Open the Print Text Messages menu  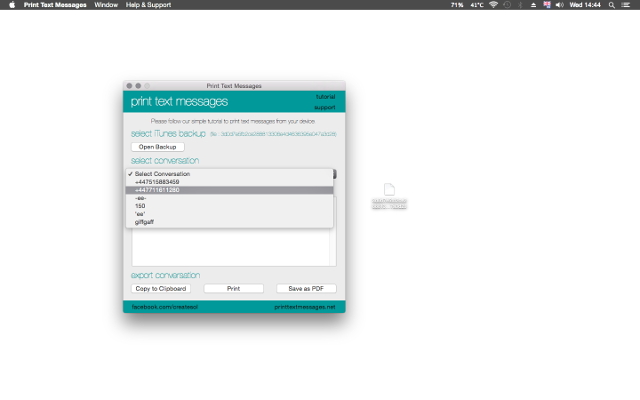(x=55, y=5)
